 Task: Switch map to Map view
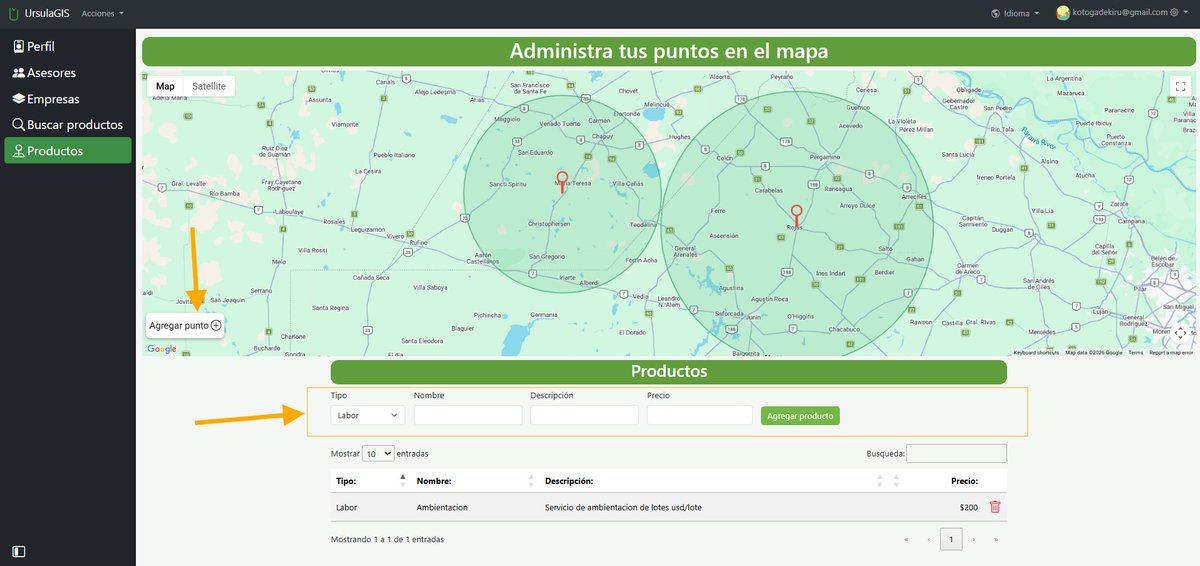click(x=165, y=87)
